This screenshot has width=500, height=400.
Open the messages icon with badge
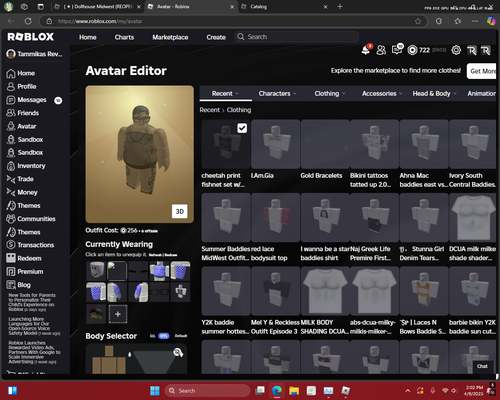click(x=397, y=50)
